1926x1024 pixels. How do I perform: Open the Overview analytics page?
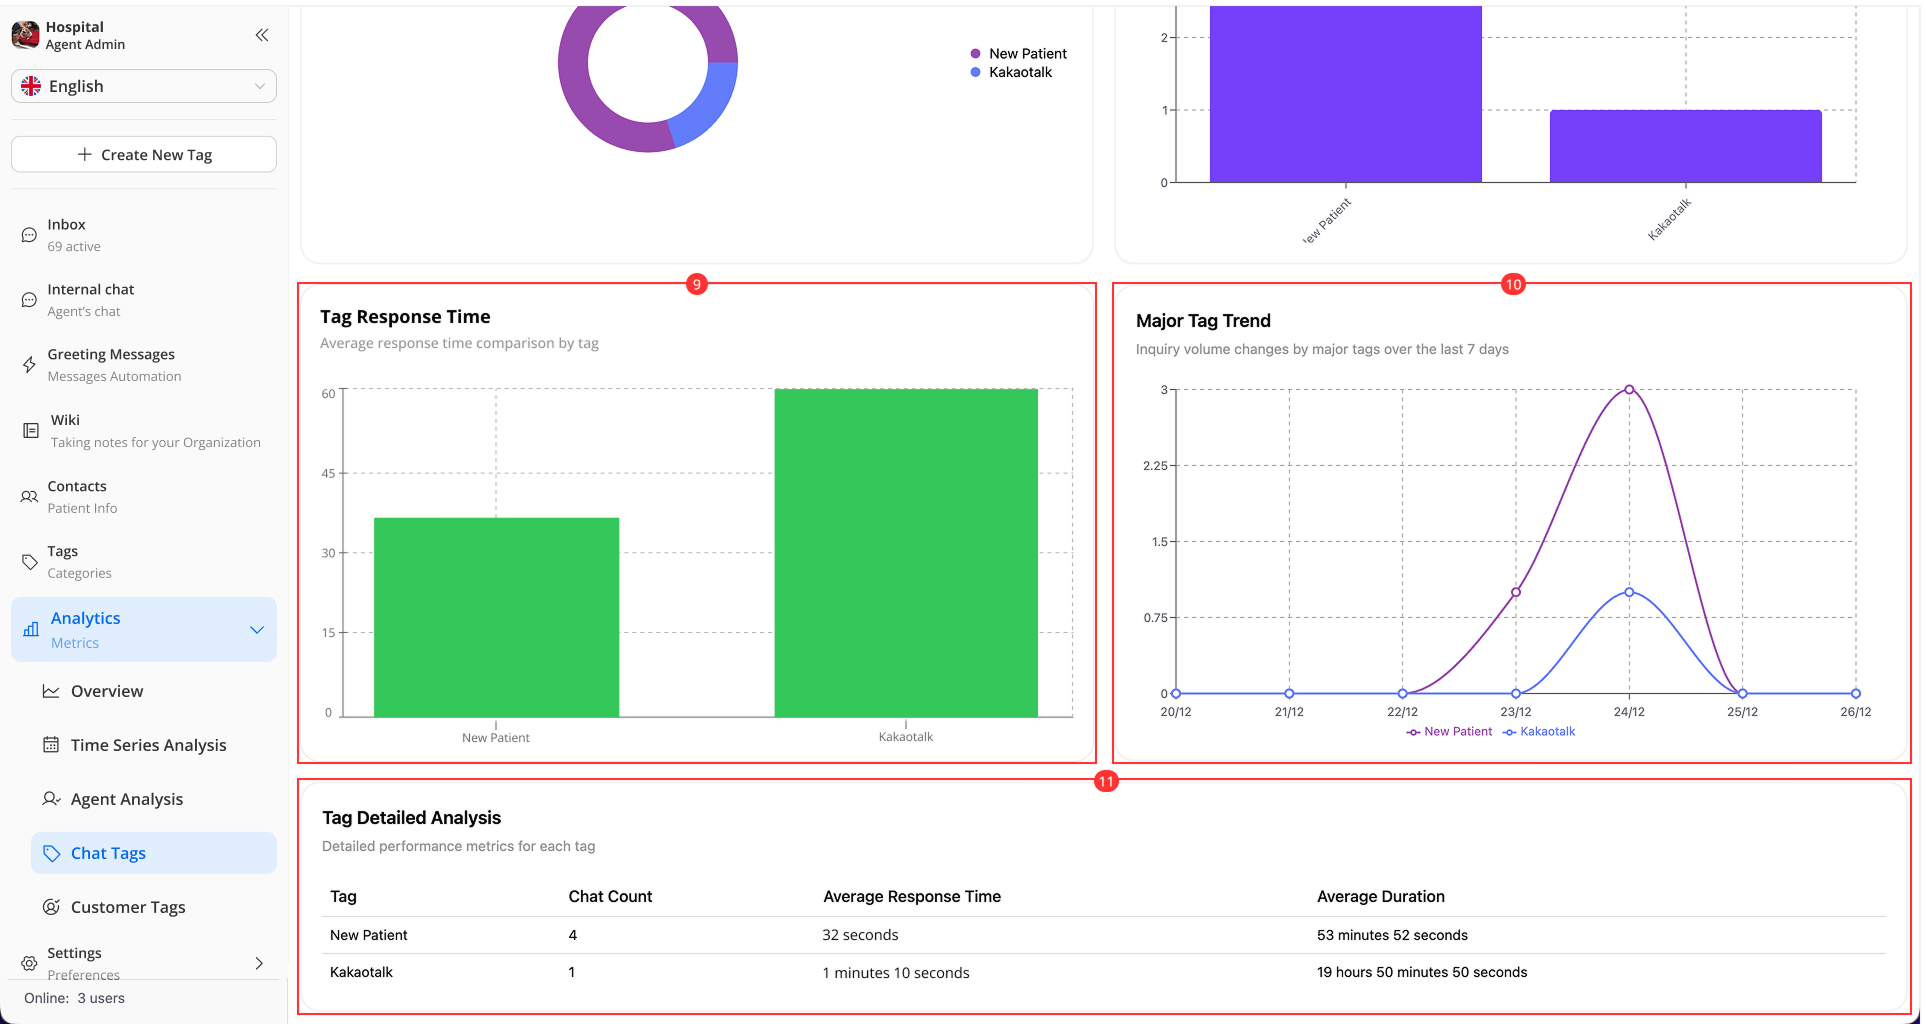coord(106,691)
